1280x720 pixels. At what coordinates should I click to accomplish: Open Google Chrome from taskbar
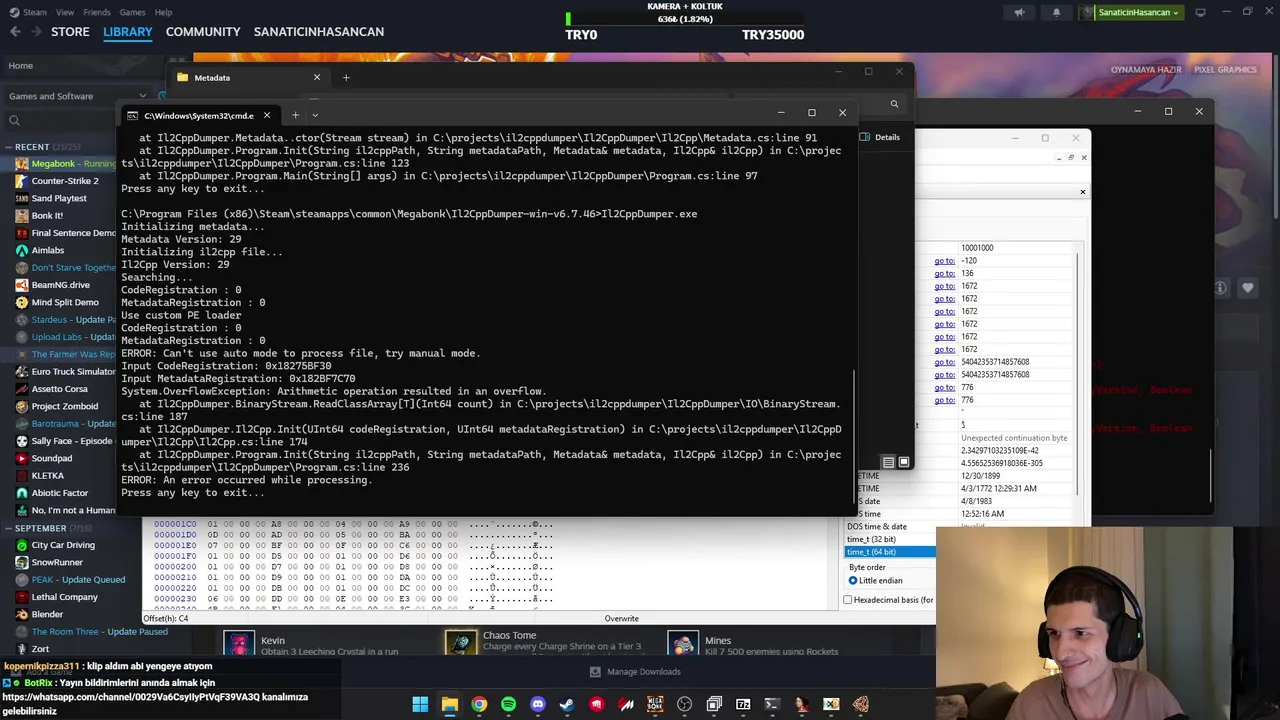click(479, 704)
